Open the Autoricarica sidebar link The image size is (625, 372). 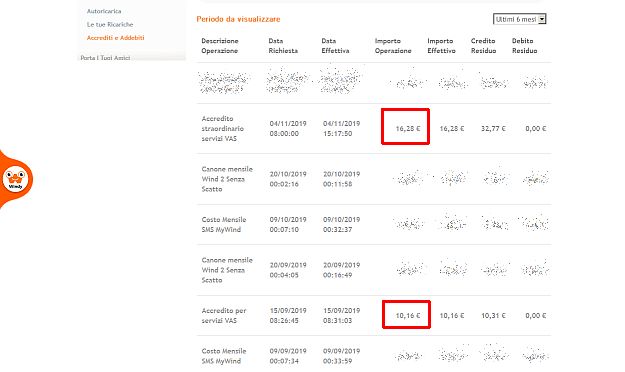[x=104, y=11]
